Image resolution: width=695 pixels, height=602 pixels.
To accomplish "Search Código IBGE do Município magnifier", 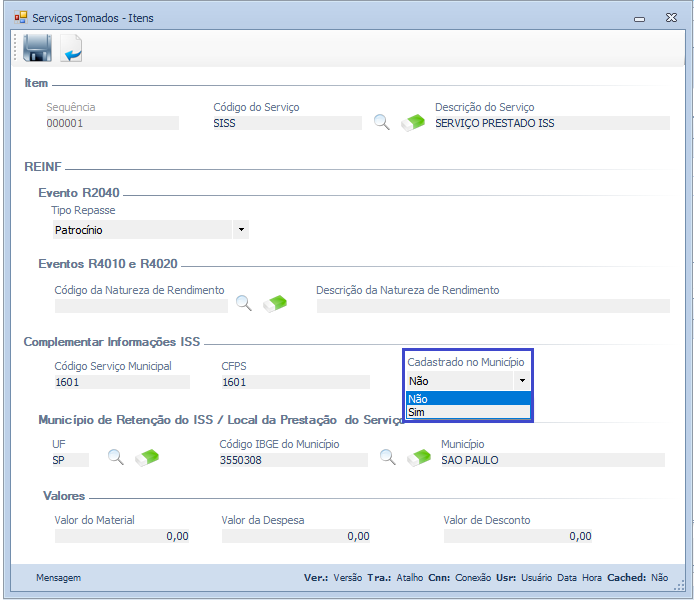I will click(388, 458).
